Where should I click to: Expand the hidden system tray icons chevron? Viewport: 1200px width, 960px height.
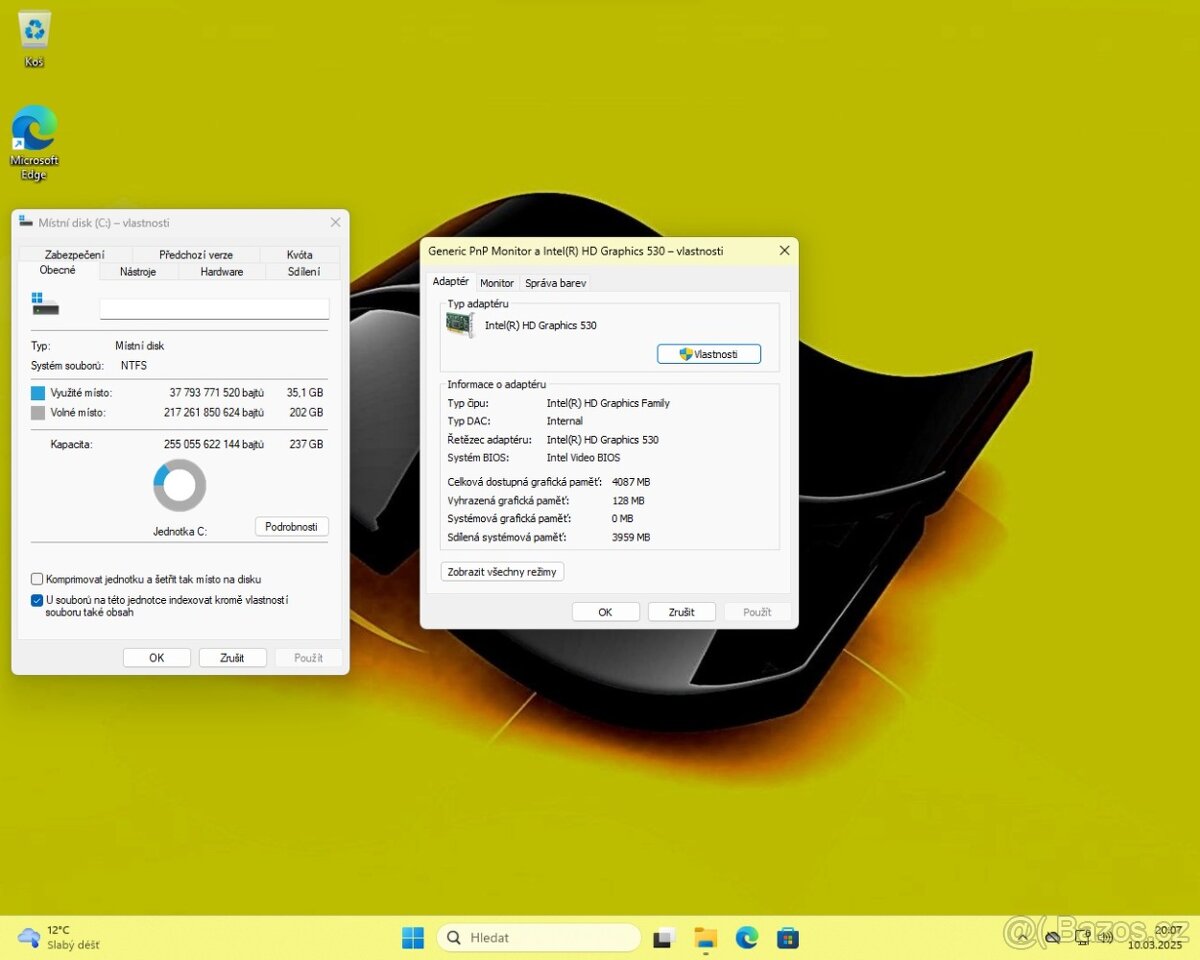pyautogui.click(x=1024, y=937)
